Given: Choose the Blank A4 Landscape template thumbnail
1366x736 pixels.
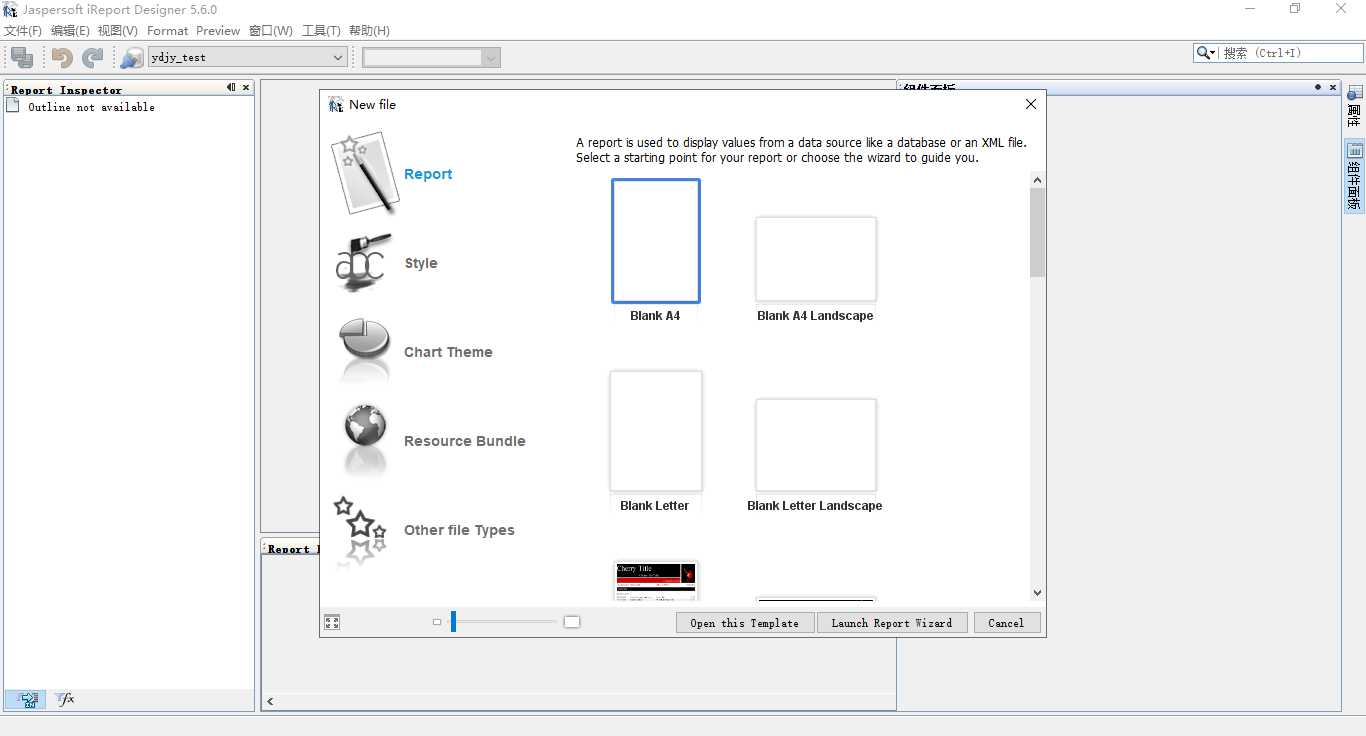Looking at the screenshot, I should pyautogui.click(x=816, y=259).
